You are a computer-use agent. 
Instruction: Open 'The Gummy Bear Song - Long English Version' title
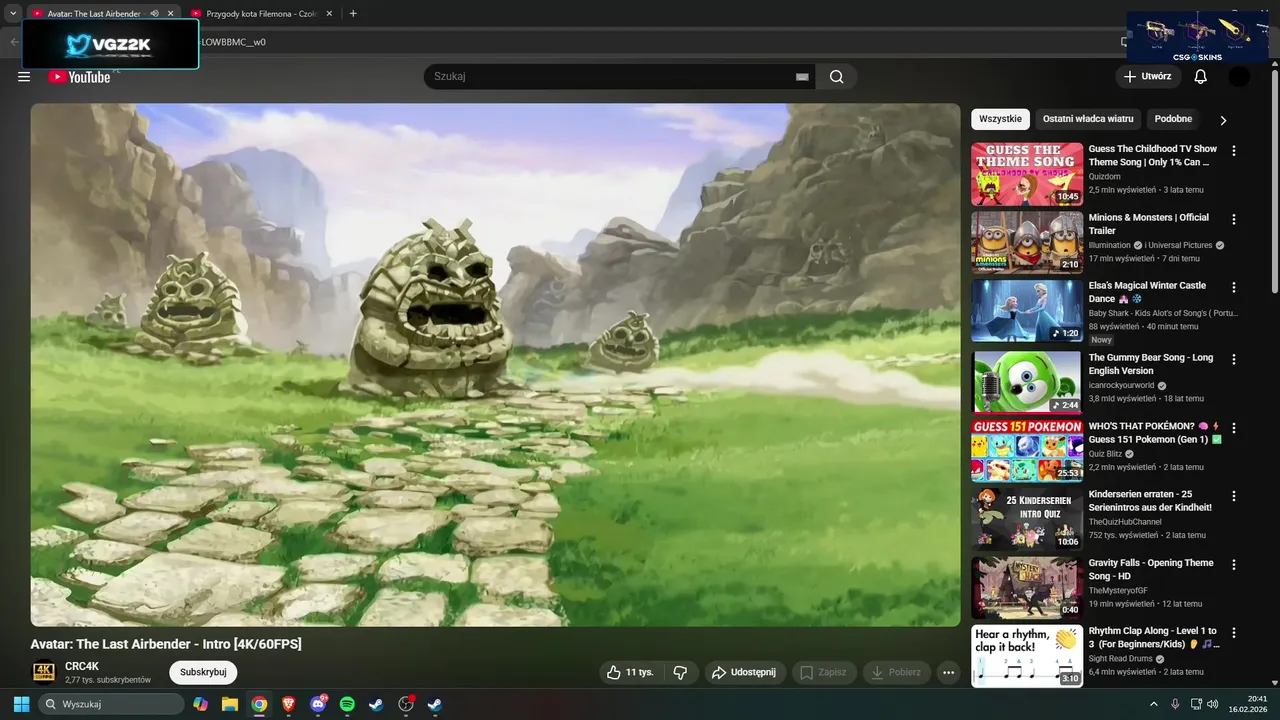click(x=1151, y=364)
